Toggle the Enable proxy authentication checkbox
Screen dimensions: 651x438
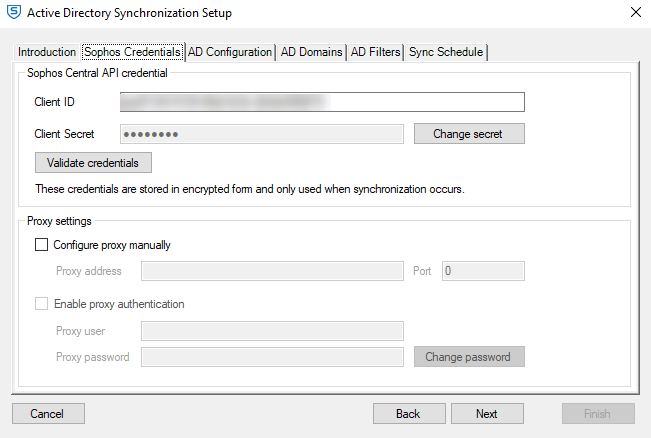42,304
